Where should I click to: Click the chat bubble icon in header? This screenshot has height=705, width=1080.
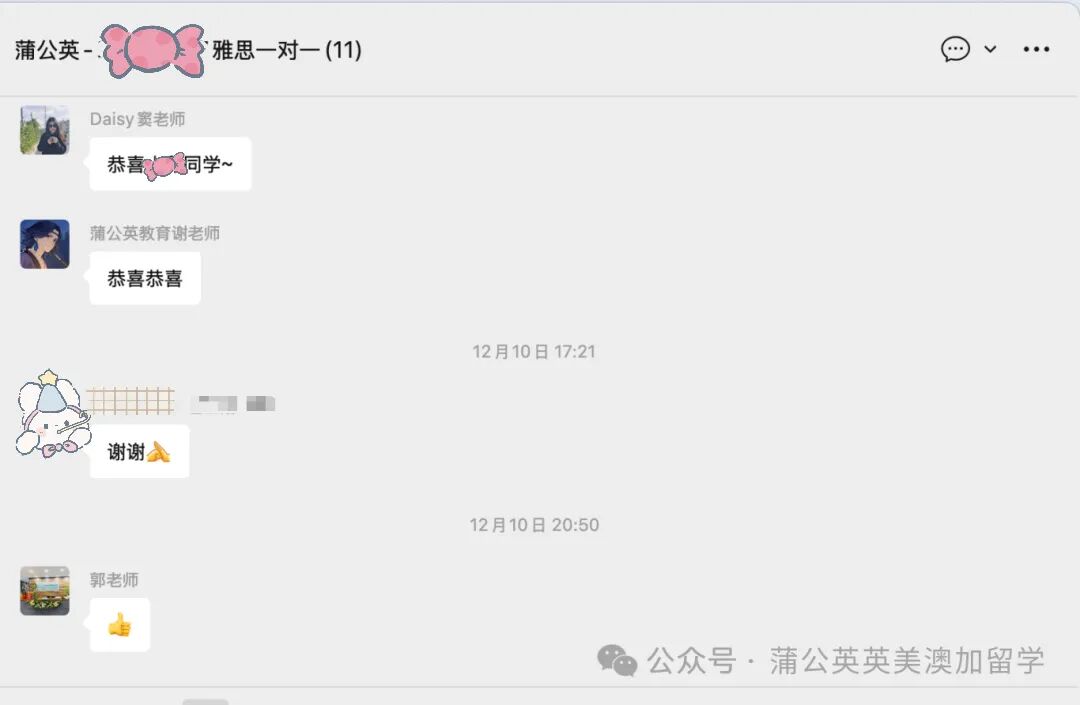(x=955, y=49)
